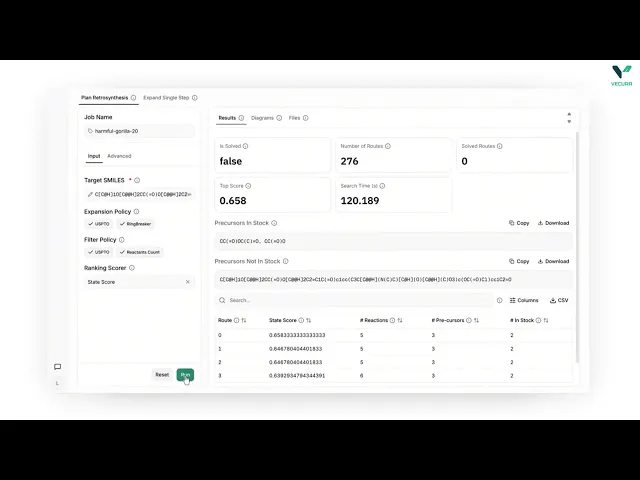The height and width of the screenshot is (480, 640).
Task: Download the Precursors In Stock list
Action: [x=553, y=223]
